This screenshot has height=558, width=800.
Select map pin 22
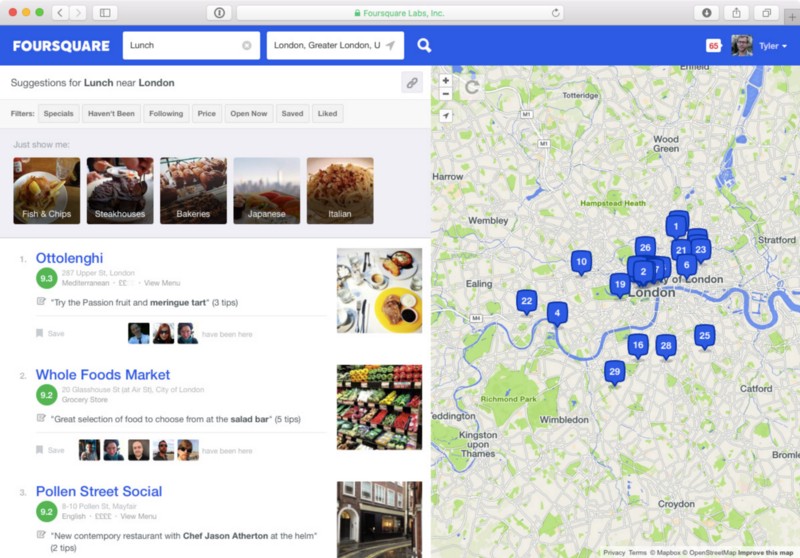coord(527,301)
